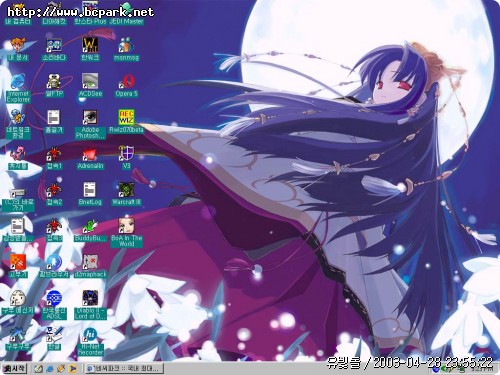Viewport: 500px width, 375px height.
Task: Launch the 소리바다 shortcut
Action: [x=54, y=49]
